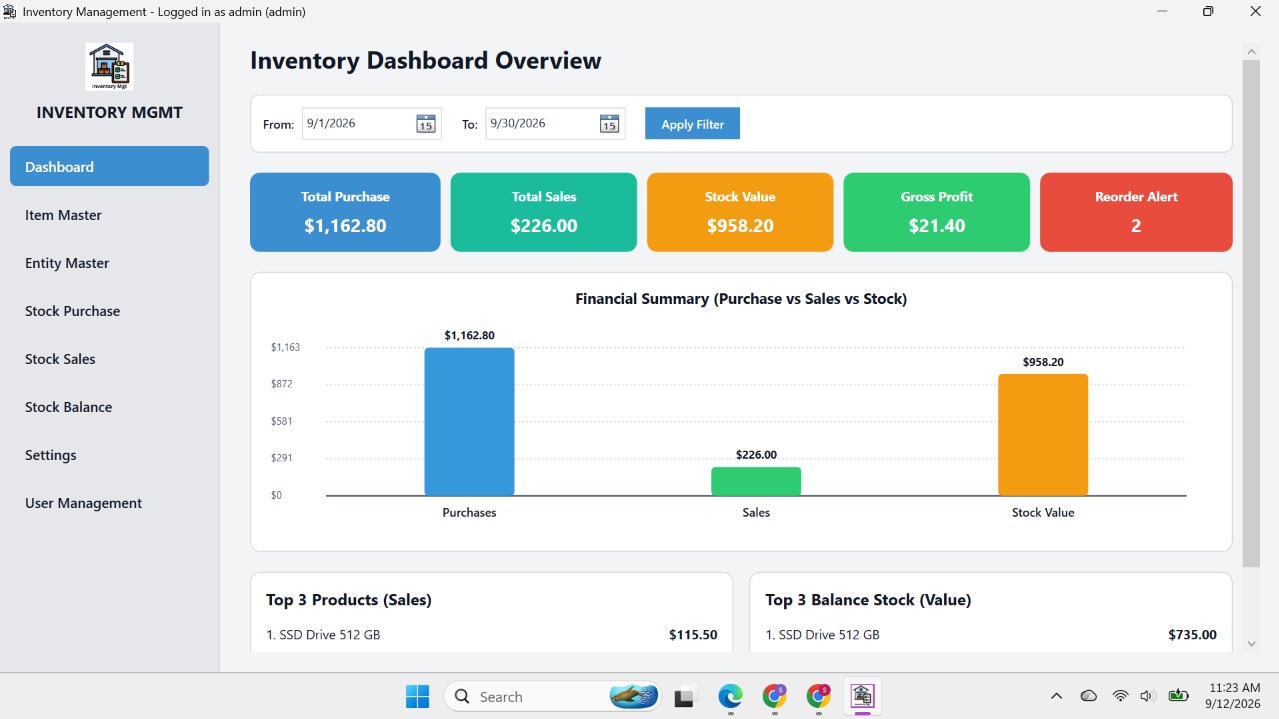Open Windows Start menu

(x=417, y=696)
